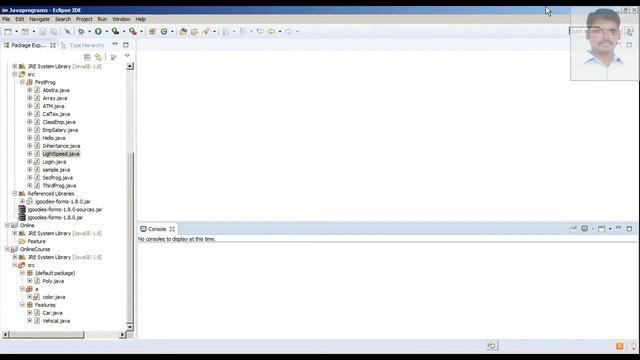
Task: Open the Search menu
Action: (x=63, y=19)
